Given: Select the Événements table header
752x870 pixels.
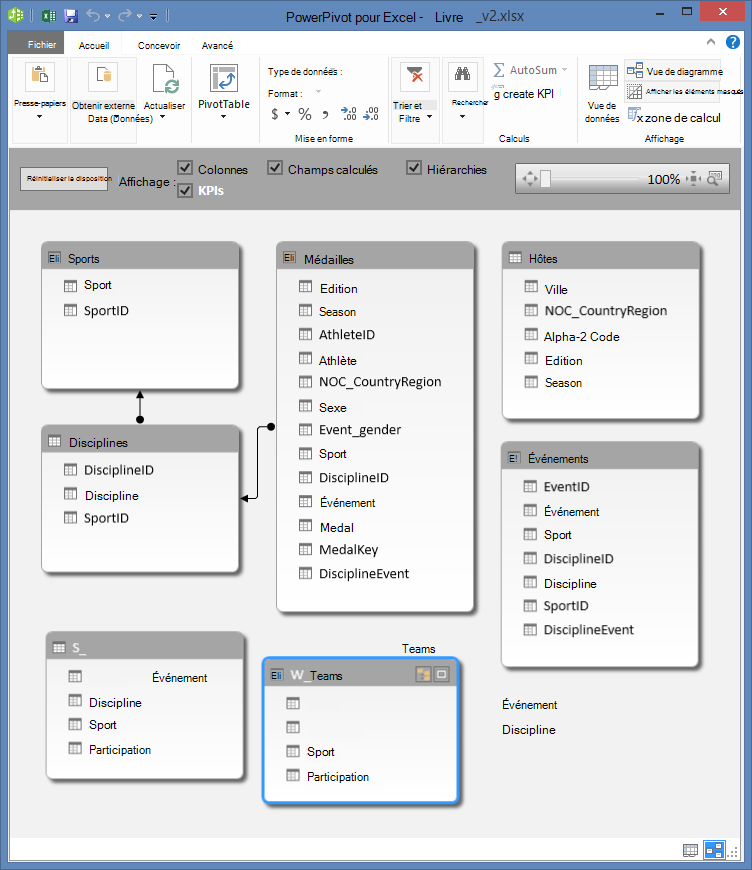Looking at the screenshot, I should [600, 458].
